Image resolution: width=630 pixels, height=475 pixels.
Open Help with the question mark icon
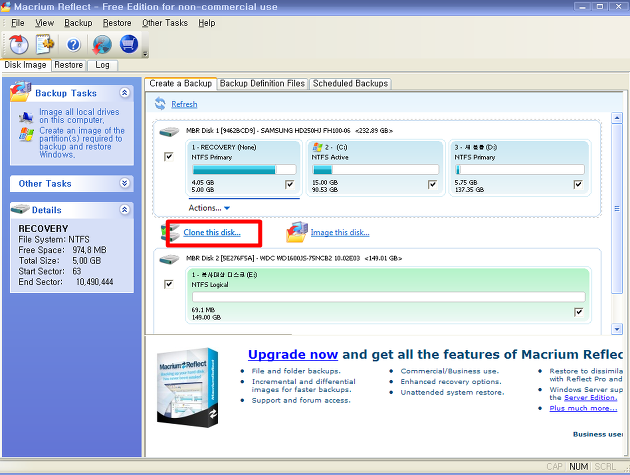(x=73, y=45)
